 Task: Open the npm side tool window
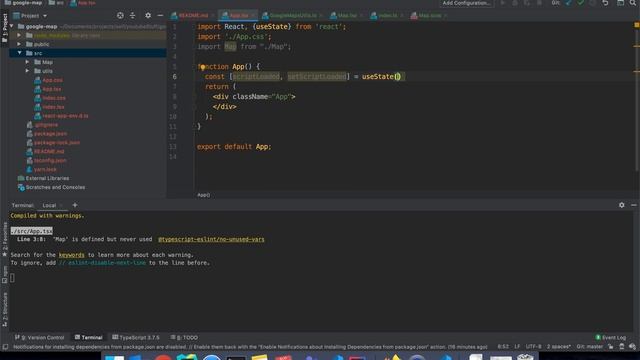point(5,274)
